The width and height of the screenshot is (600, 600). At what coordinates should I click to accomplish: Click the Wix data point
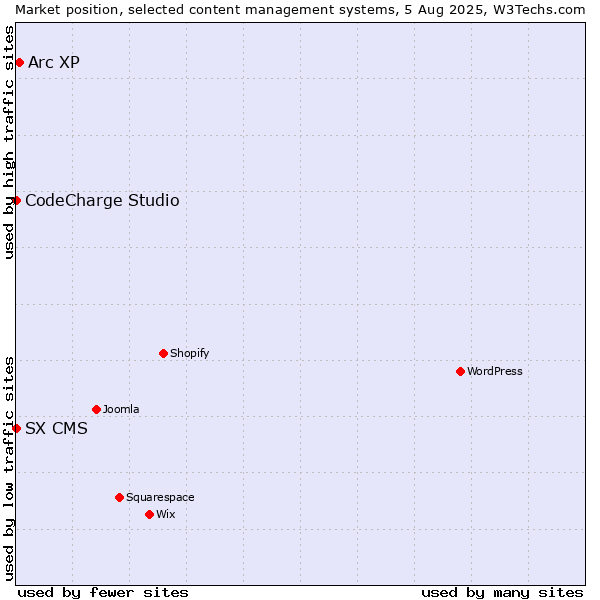pyautogui.click(x=150, y=515)
